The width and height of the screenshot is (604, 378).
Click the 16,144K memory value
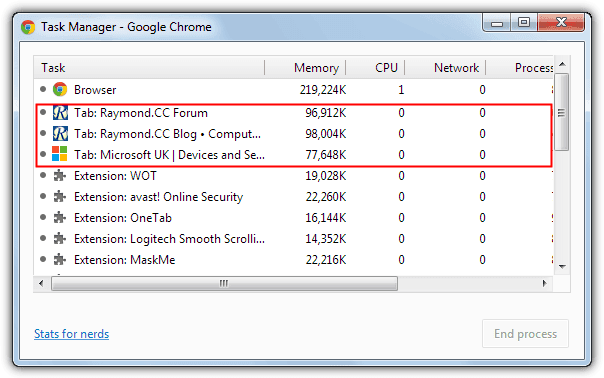click(x=325, y=218)
